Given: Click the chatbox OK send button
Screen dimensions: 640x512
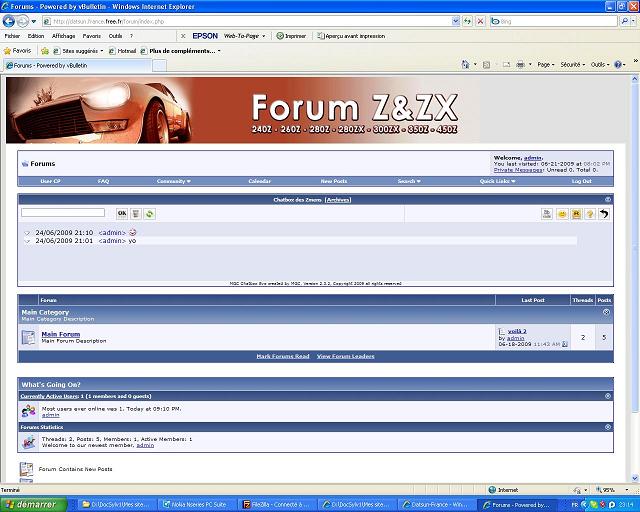Looking at the screenshot, I should pos(122,213).
